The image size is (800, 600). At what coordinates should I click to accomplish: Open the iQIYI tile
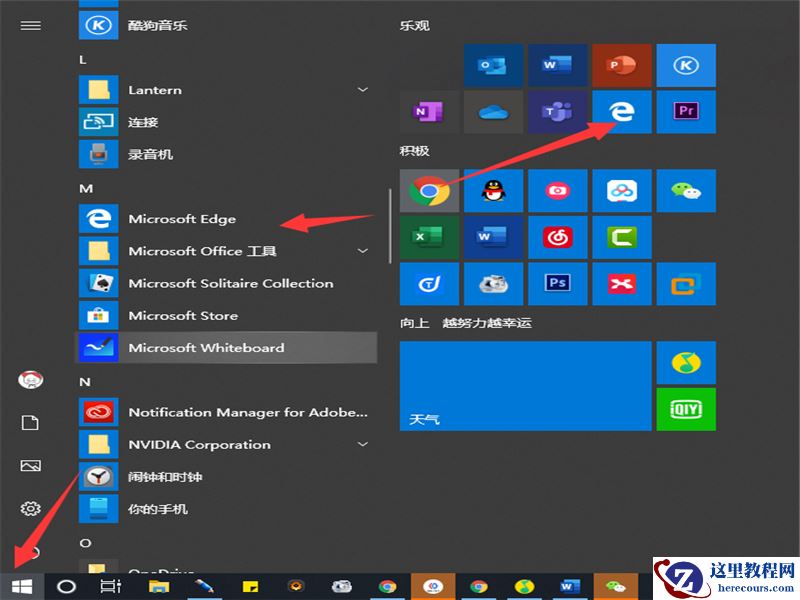(686, 409)
